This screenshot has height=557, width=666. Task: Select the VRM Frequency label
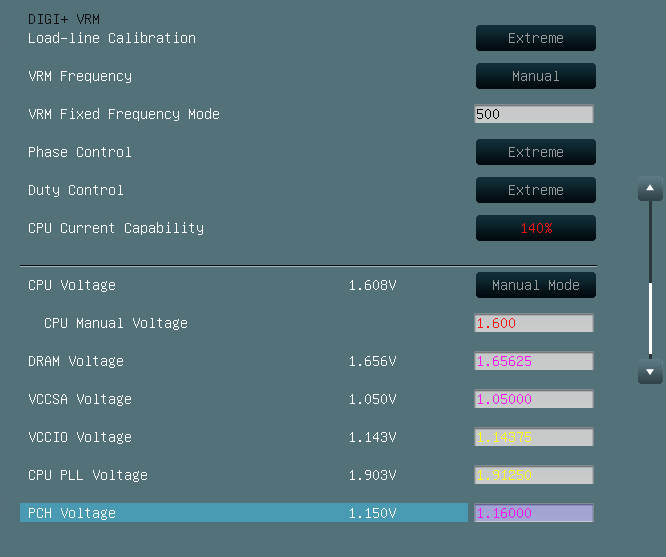[80, 76]
